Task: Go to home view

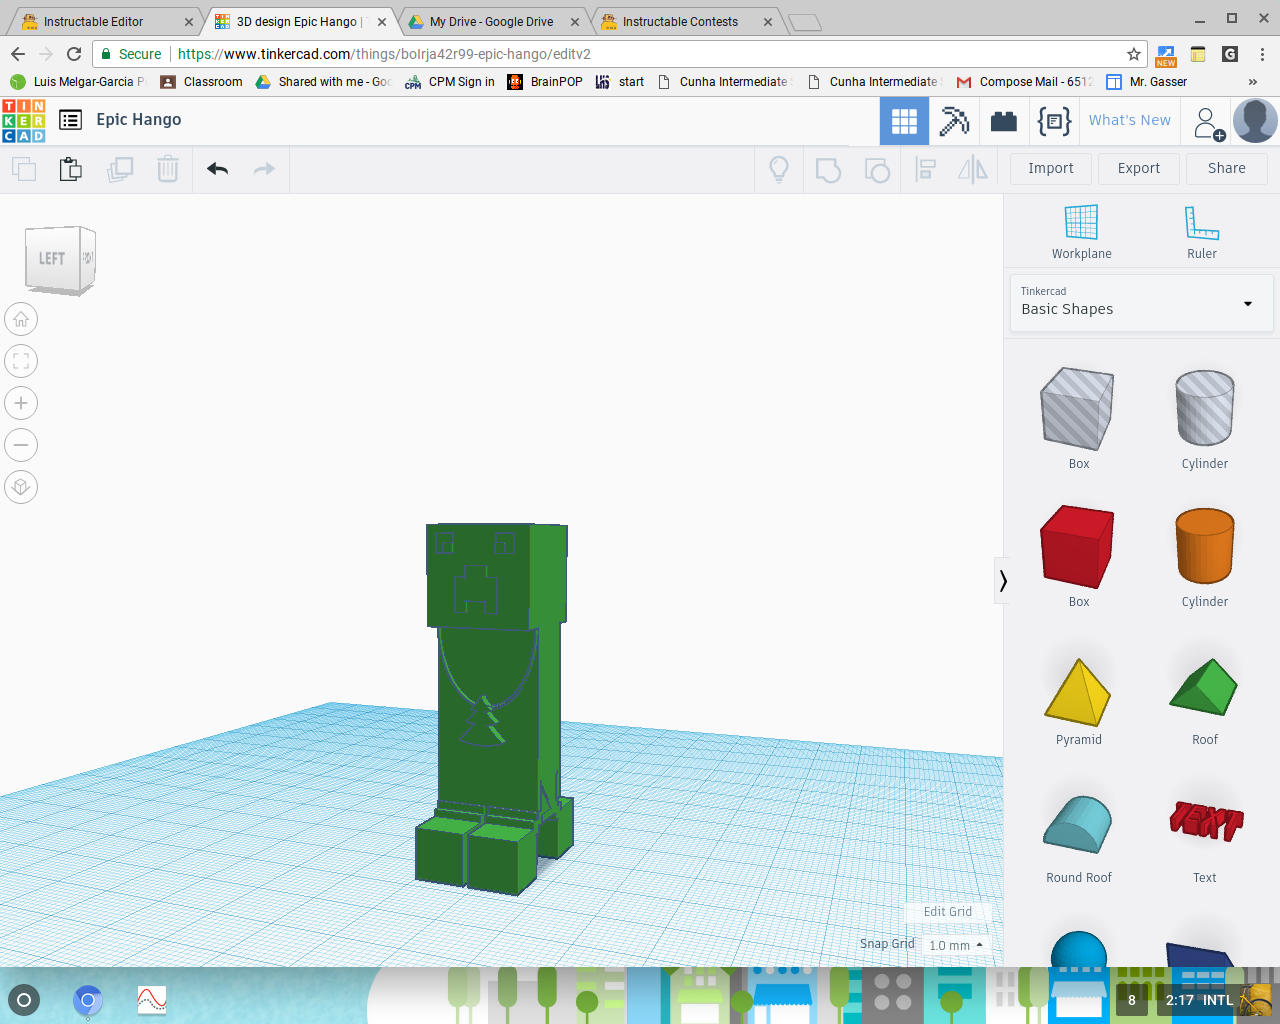Action: (21, 319)
